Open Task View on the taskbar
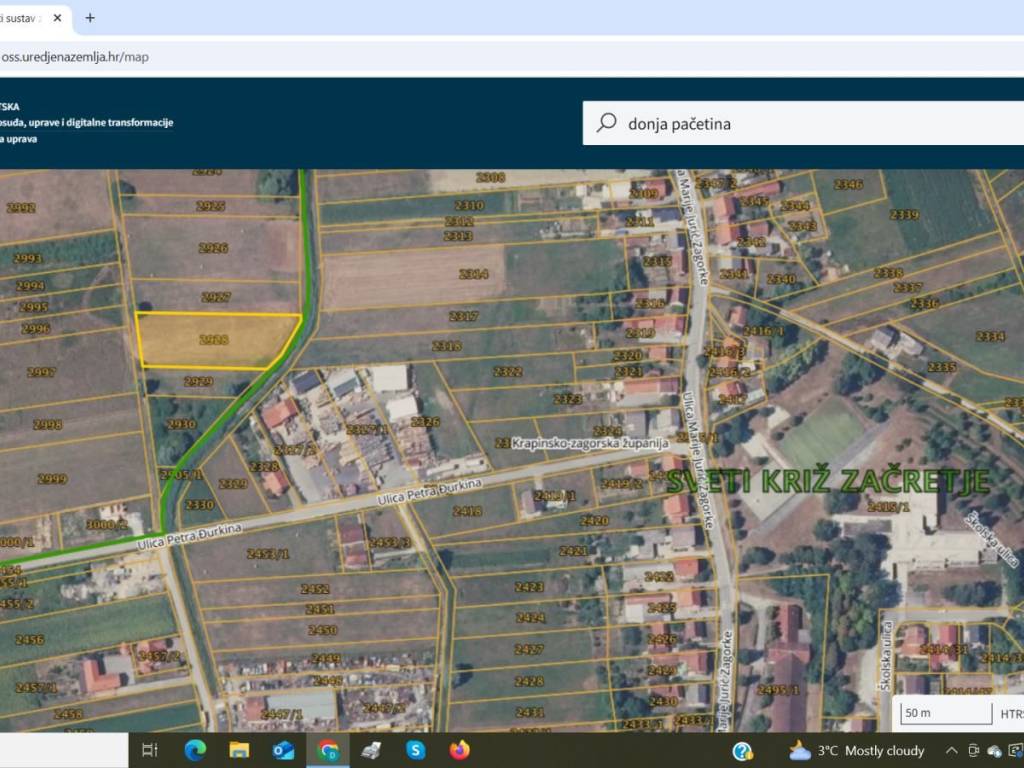 click(x=150, y=750)
